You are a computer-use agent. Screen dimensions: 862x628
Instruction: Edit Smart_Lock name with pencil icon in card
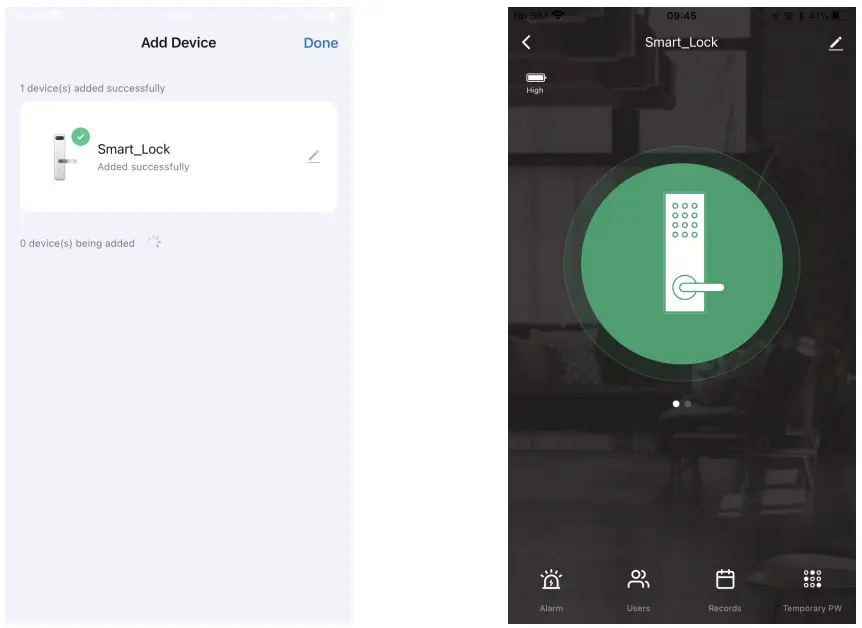tap(313, 157)
